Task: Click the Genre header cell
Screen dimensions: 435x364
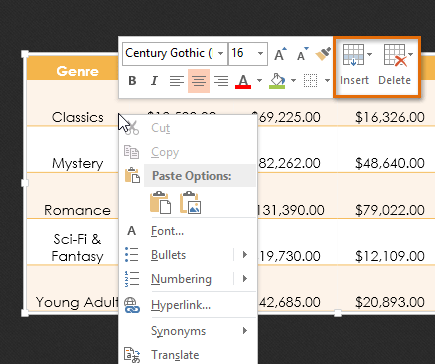Action: [73, 68]
